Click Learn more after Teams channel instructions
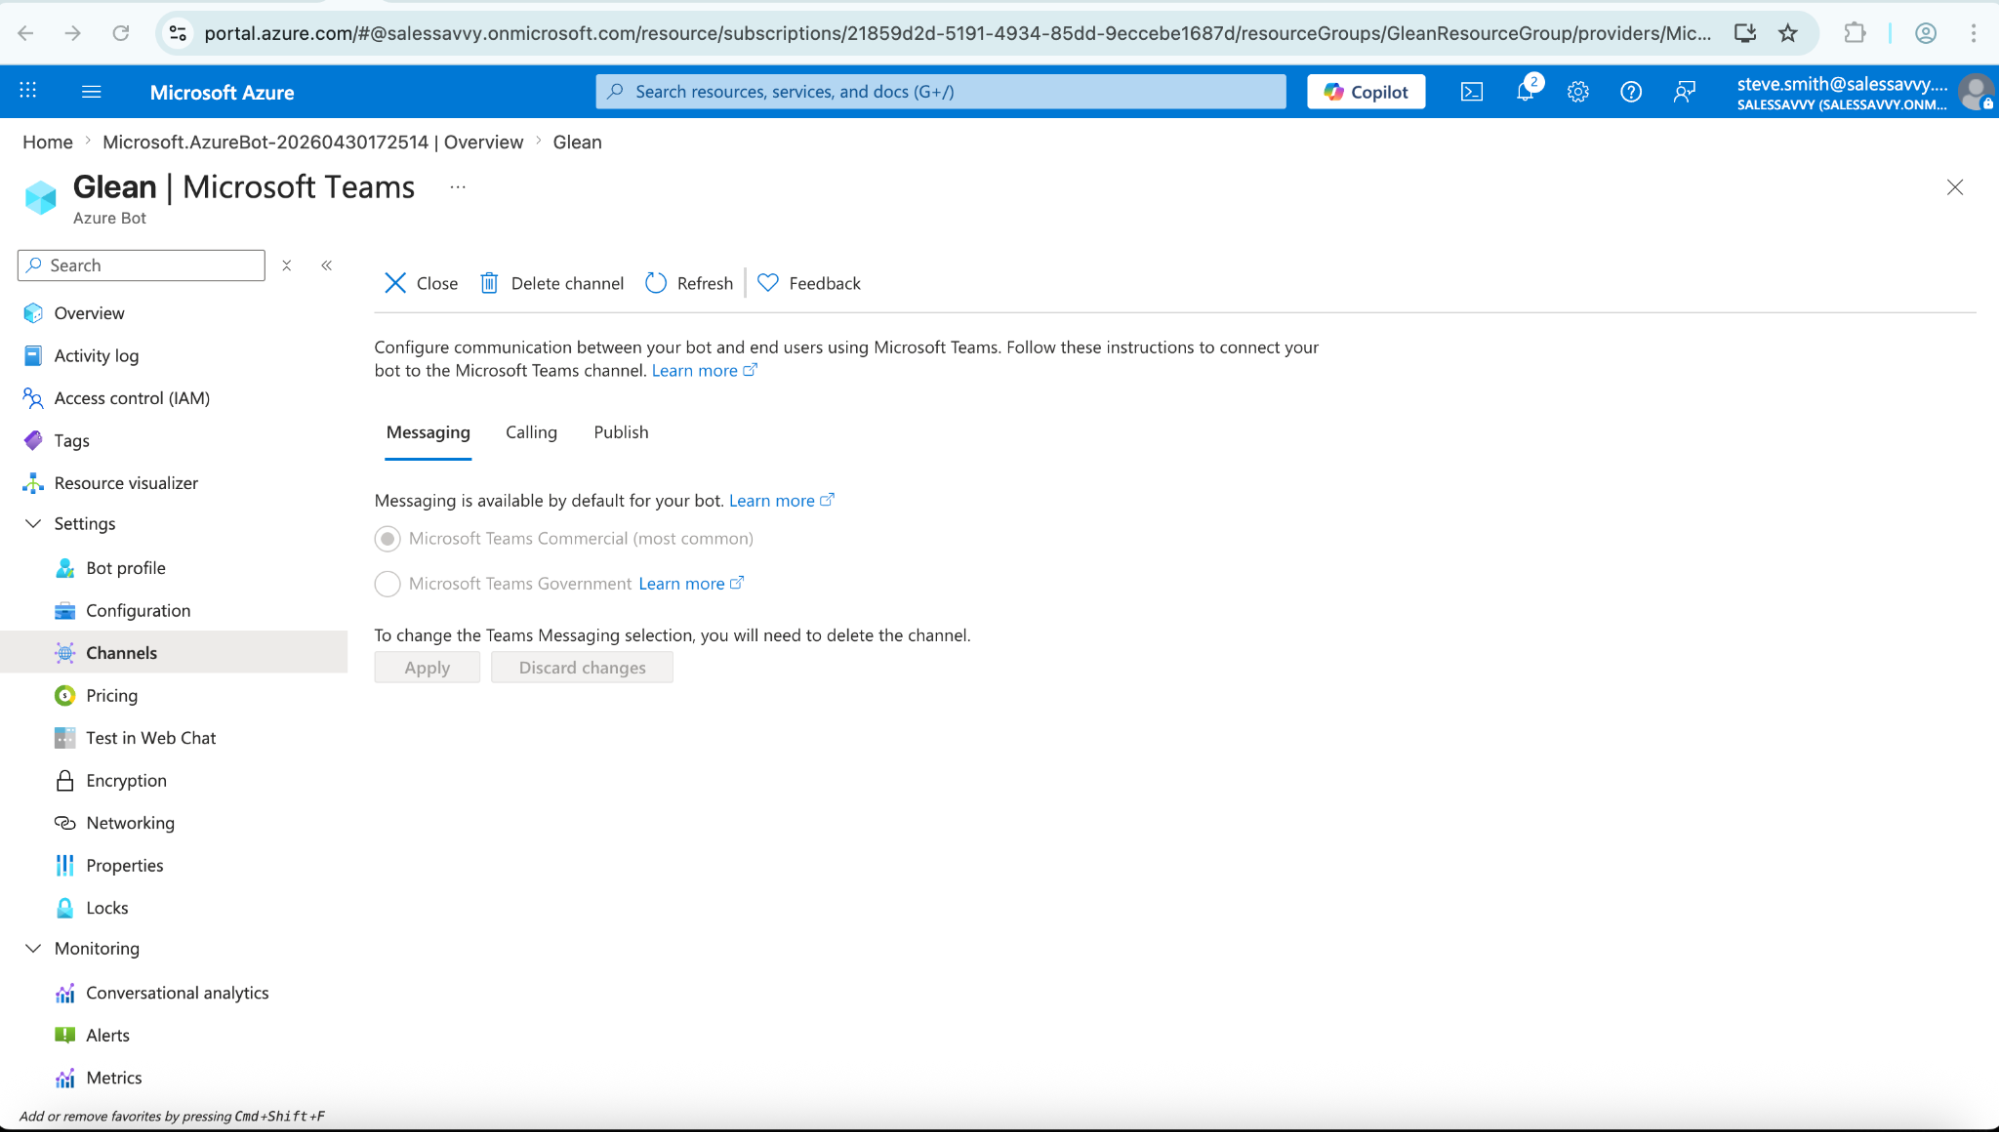Screen dimensions: 1999x1133 coord(704,370)
